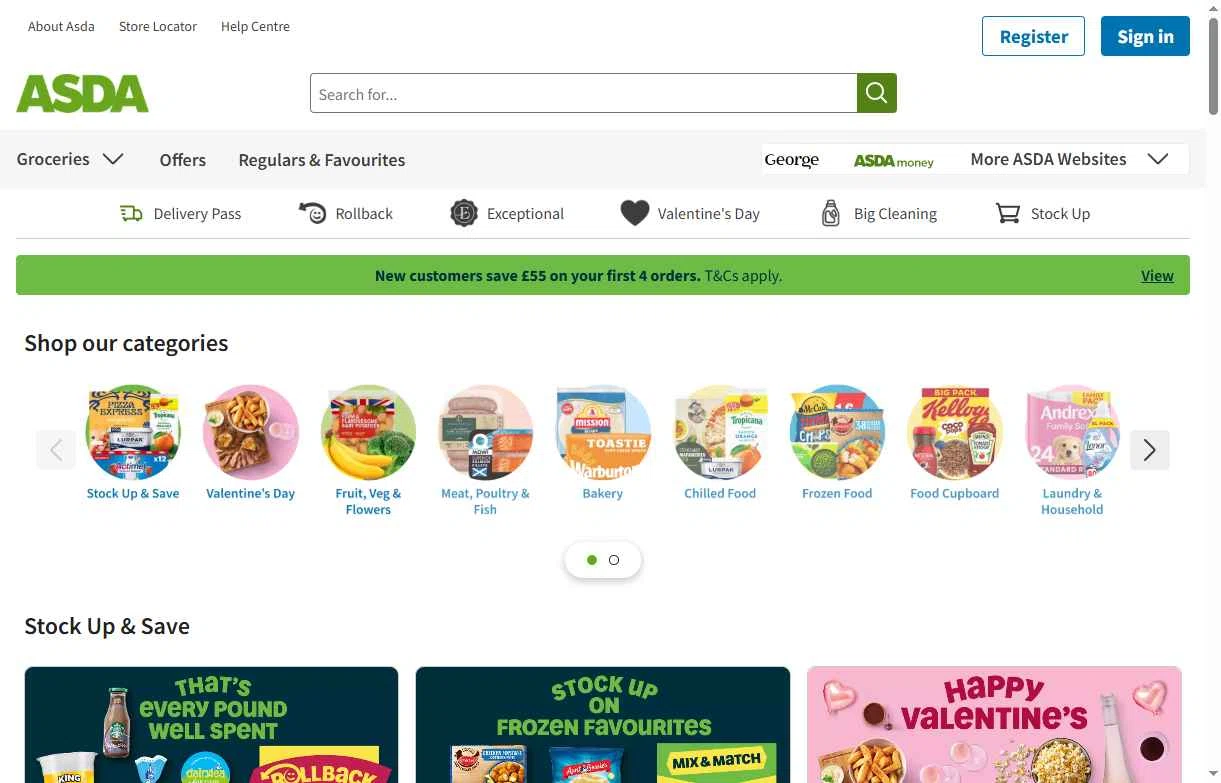This screenshot has width=1221, height=783.
Task: Click the Valentine's Day heart icon
Action: point(634,213)
